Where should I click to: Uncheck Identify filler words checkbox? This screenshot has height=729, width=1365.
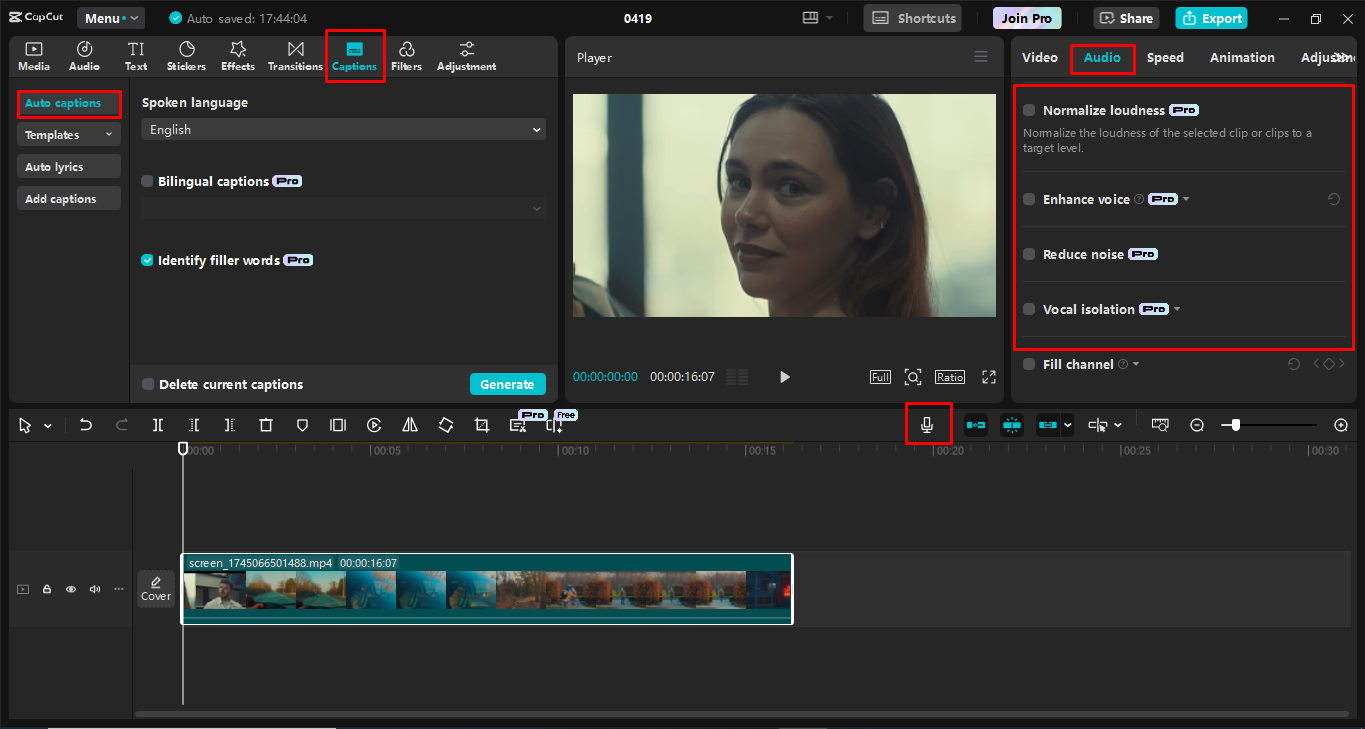148,260
